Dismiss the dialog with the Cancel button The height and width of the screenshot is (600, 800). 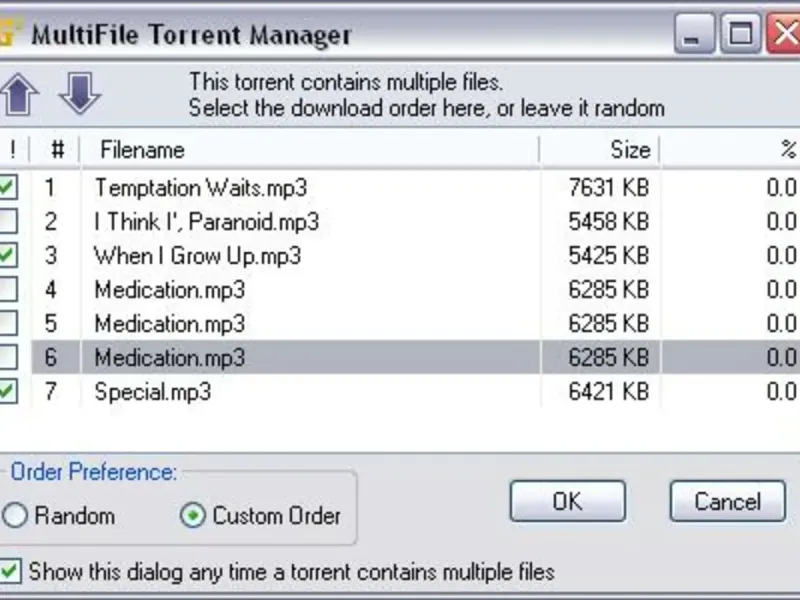[x=728, y=501]
